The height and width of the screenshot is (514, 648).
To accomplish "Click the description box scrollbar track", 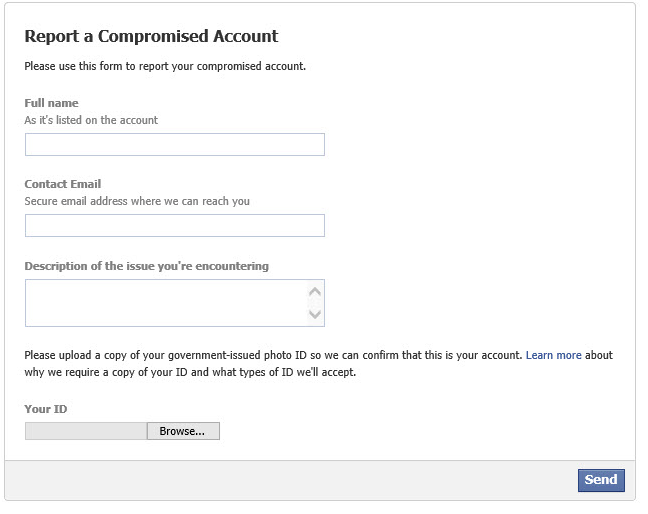I will (x=316, y=303).
